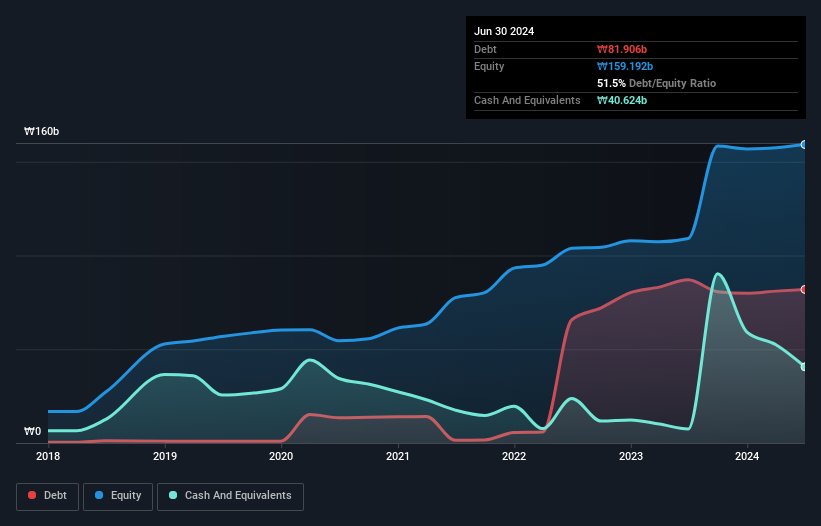Click the 2023 x-axis label

click(x=631, y=456)
